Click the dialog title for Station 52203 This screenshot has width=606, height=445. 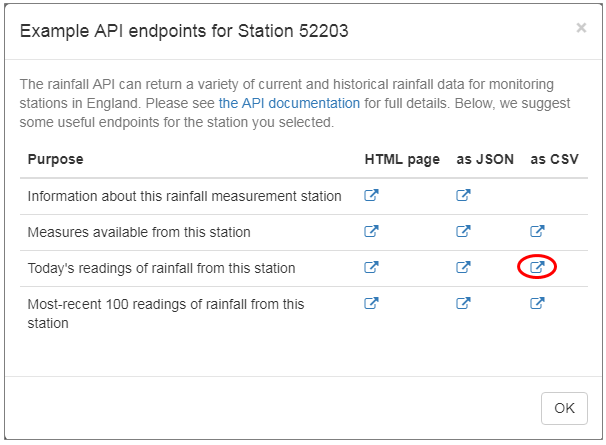pos(184,31)
